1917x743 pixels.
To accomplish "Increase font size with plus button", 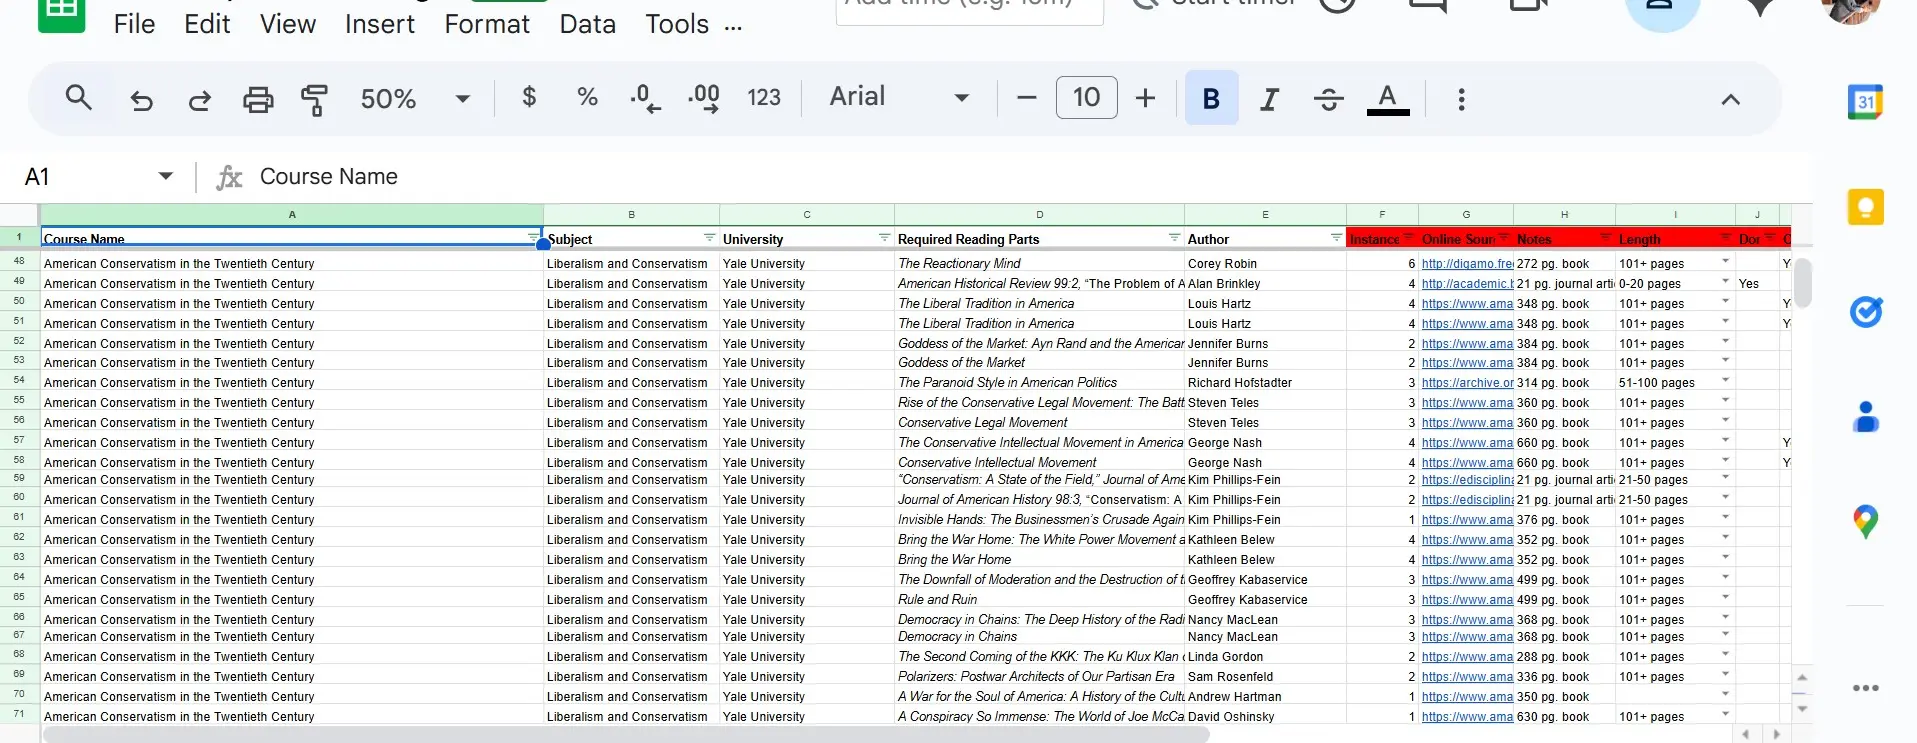I will [1145, 98].
